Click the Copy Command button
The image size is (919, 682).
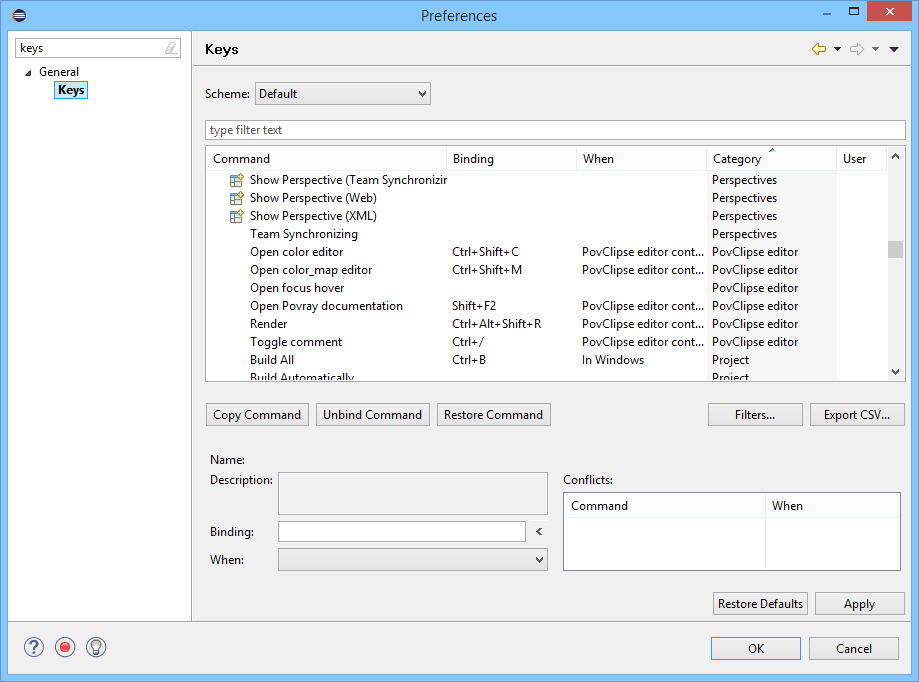257,415
